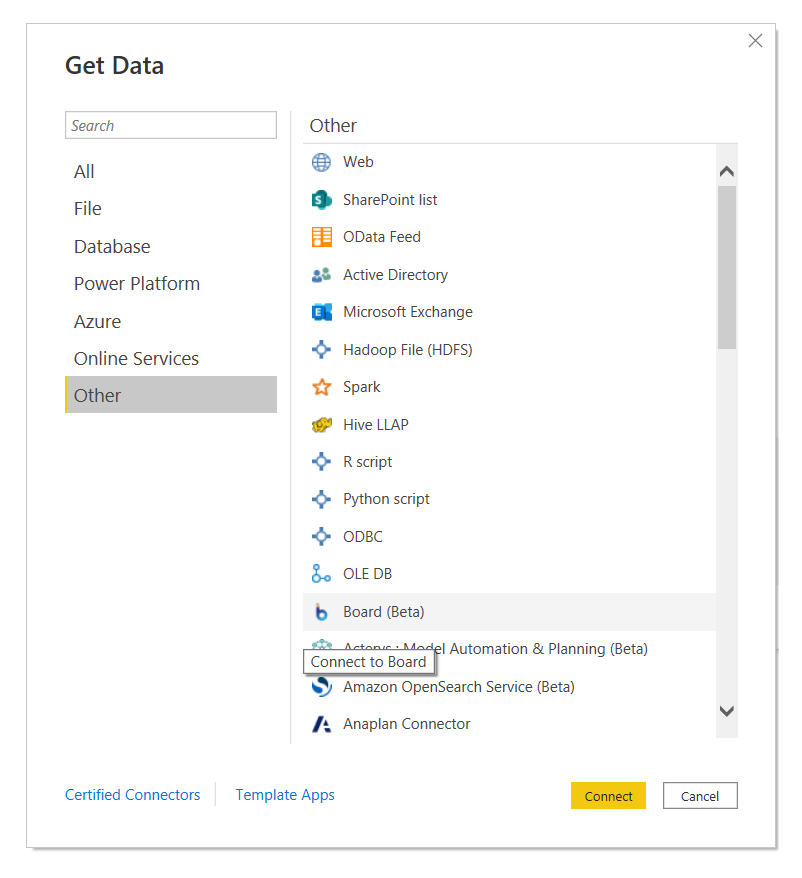This screenshot has width=802, height=878.
Task: Click the Hive LLAP bee icon
Action: 321,425
